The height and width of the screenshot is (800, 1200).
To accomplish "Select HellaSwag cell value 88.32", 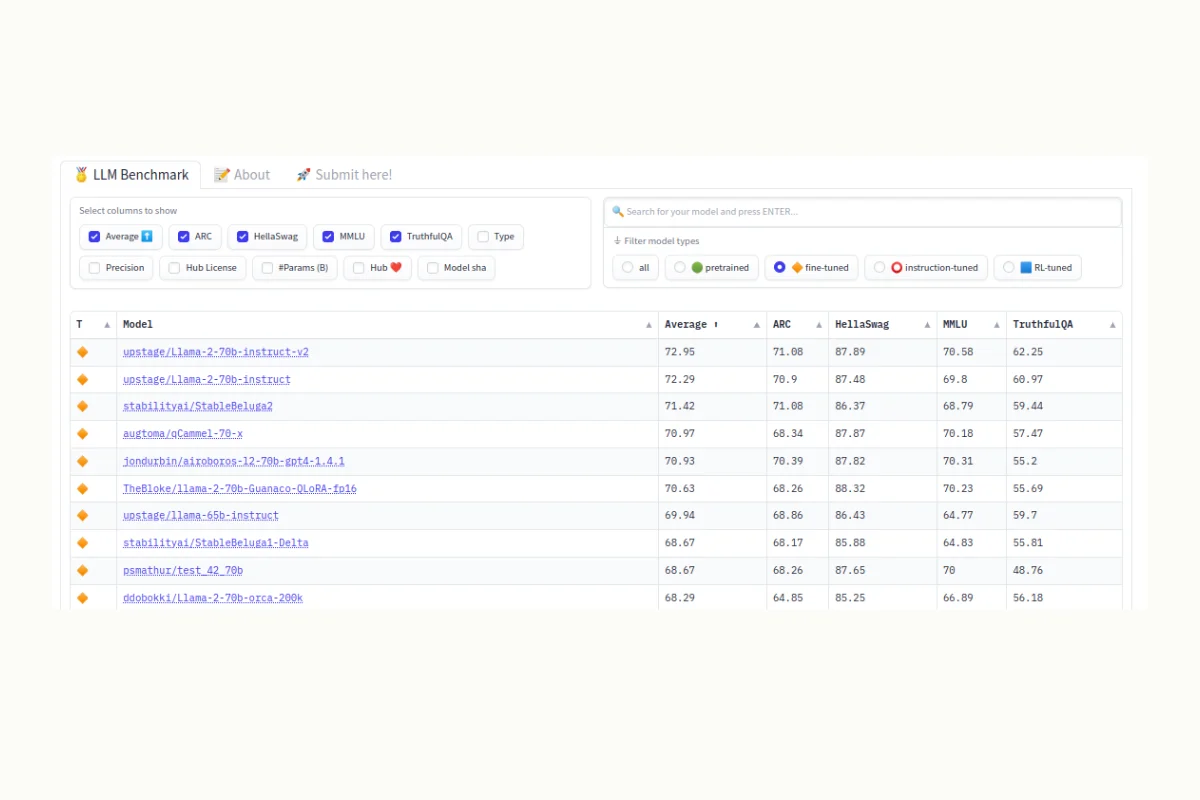I will (x=850, y=489).
